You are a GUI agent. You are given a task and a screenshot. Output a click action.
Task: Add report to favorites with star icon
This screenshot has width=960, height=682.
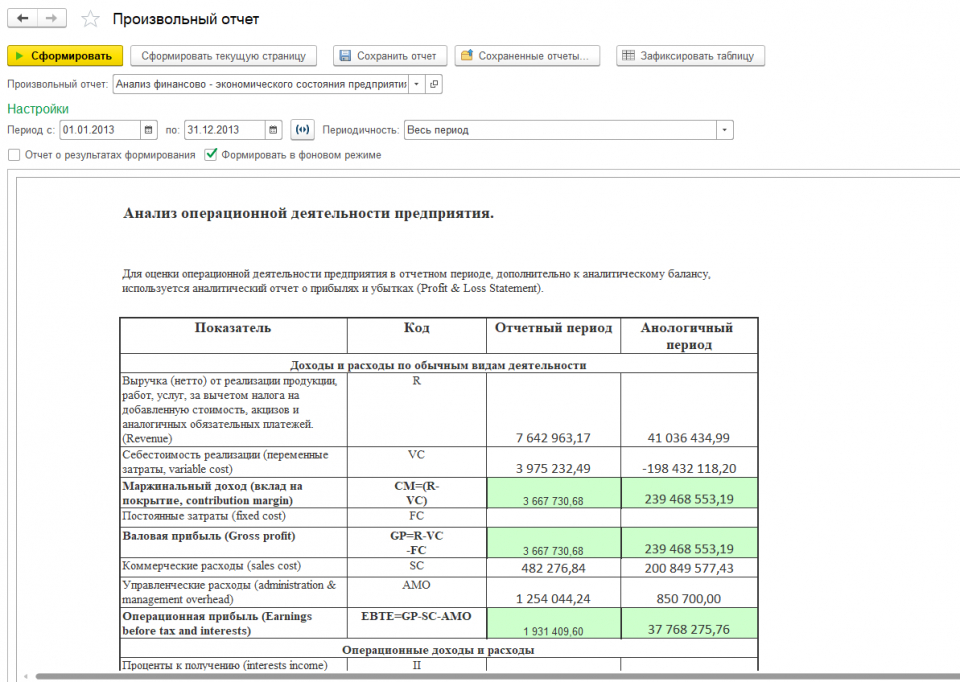(x=90, y=19)
